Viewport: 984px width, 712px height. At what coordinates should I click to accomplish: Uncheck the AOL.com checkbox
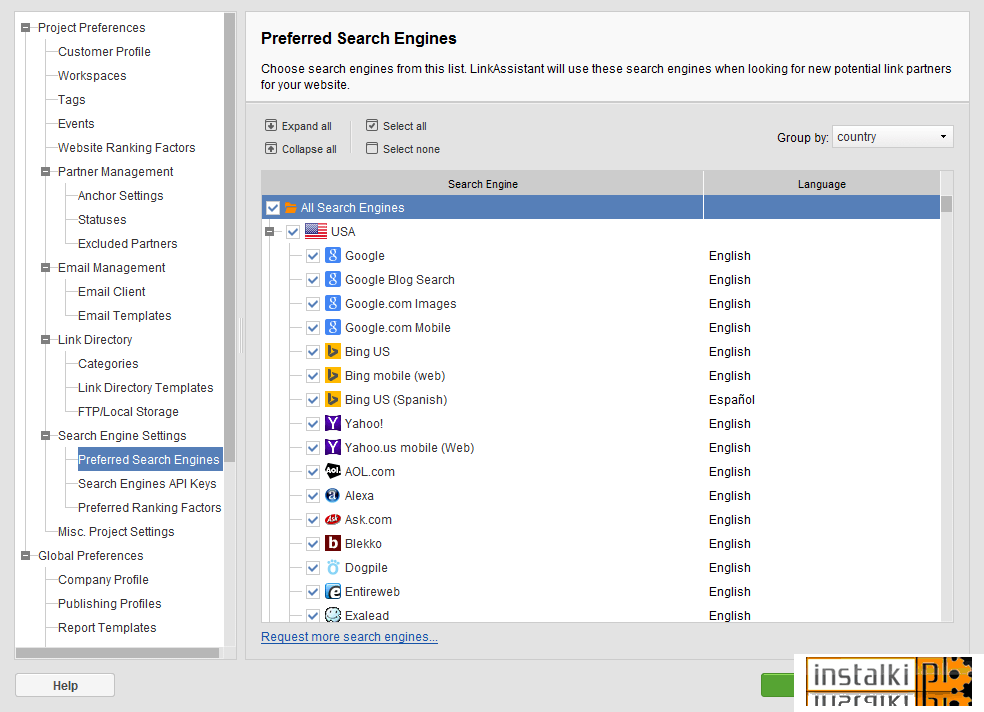[313, 472]
